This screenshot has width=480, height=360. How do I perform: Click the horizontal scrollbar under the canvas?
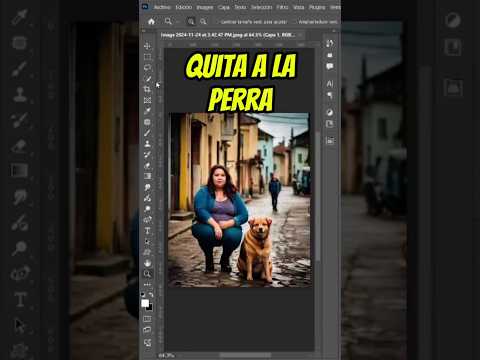pyautogui.click(x=246, y=355)
